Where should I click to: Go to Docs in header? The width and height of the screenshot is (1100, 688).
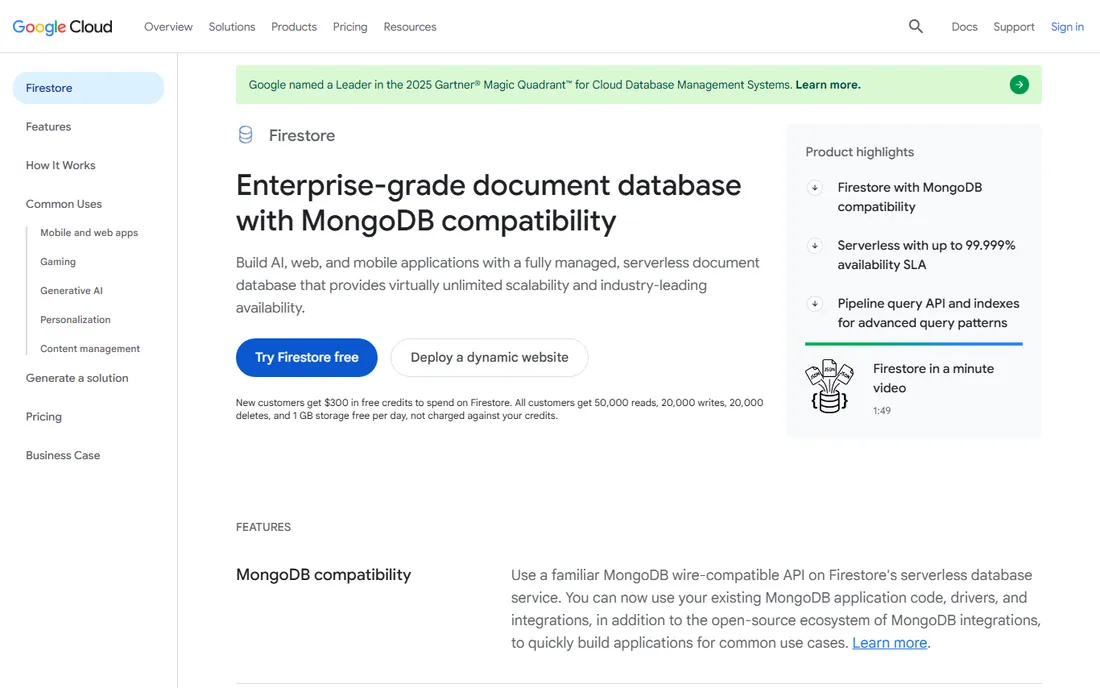[x=964, y=27]
